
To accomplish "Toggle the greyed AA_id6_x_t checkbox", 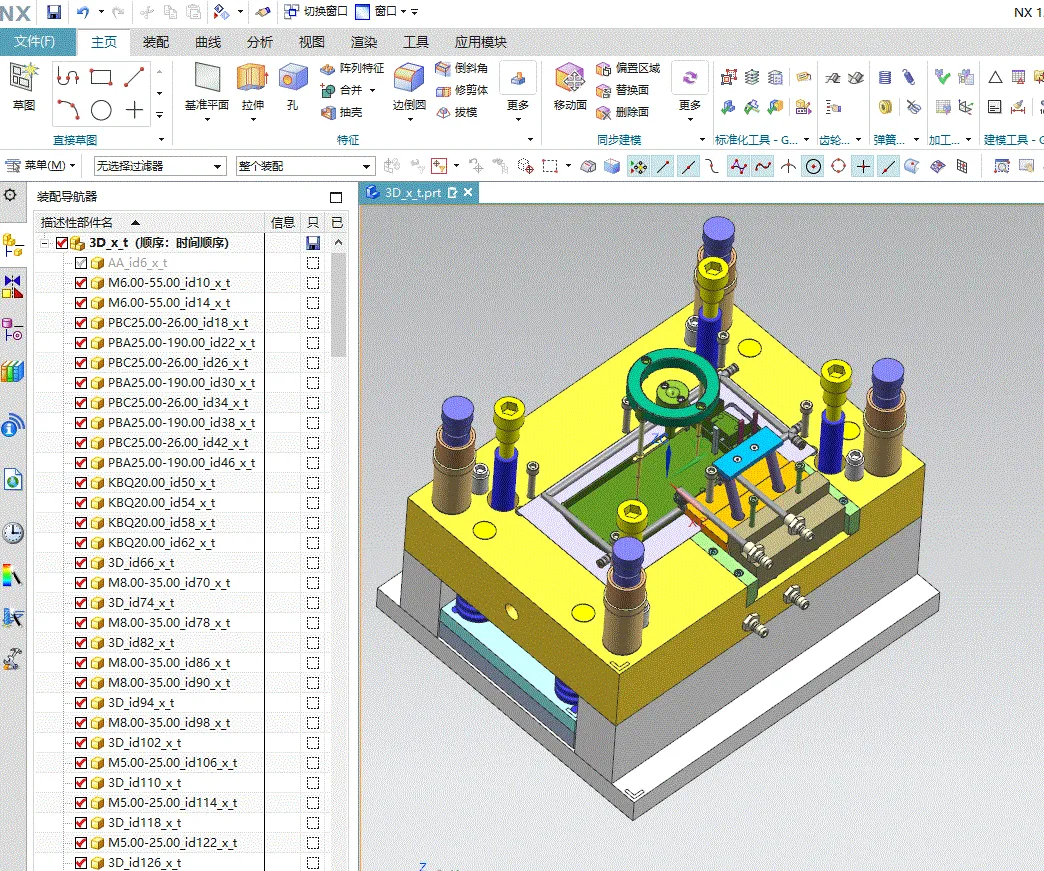I will tap(81, 263).
